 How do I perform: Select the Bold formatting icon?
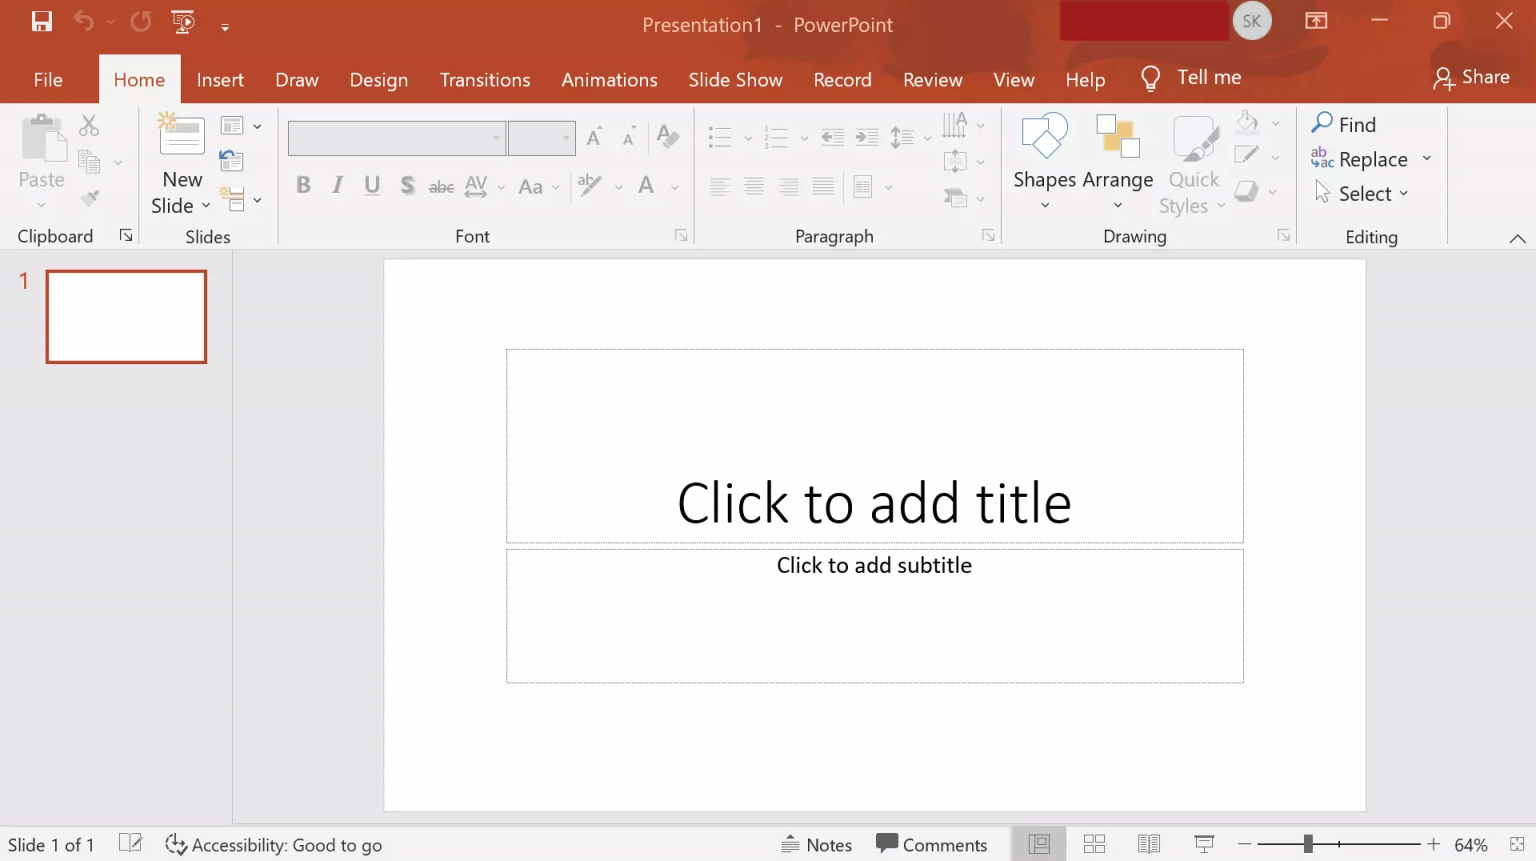pyautogui.click(x=303, y=185)
